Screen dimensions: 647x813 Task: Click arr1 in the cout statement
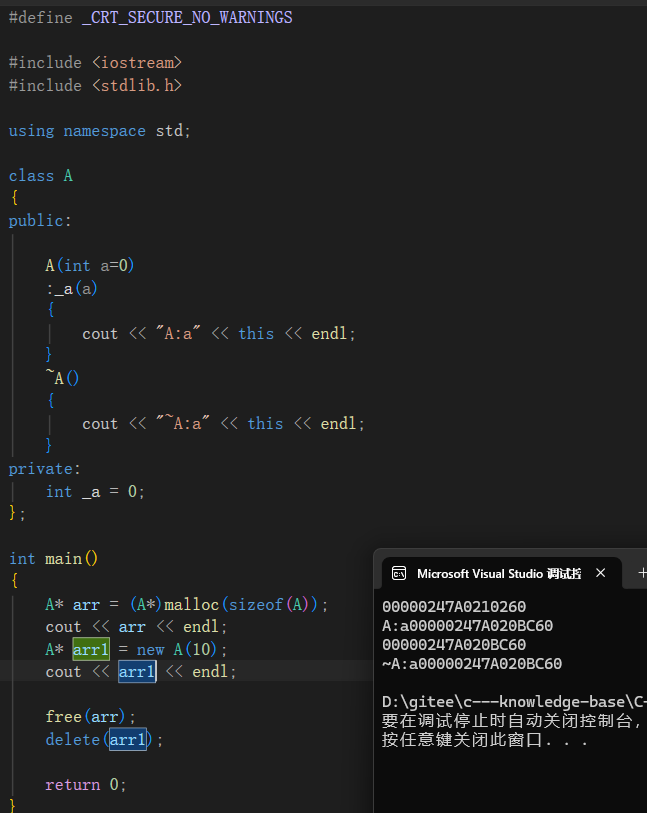tap(137, 672)
